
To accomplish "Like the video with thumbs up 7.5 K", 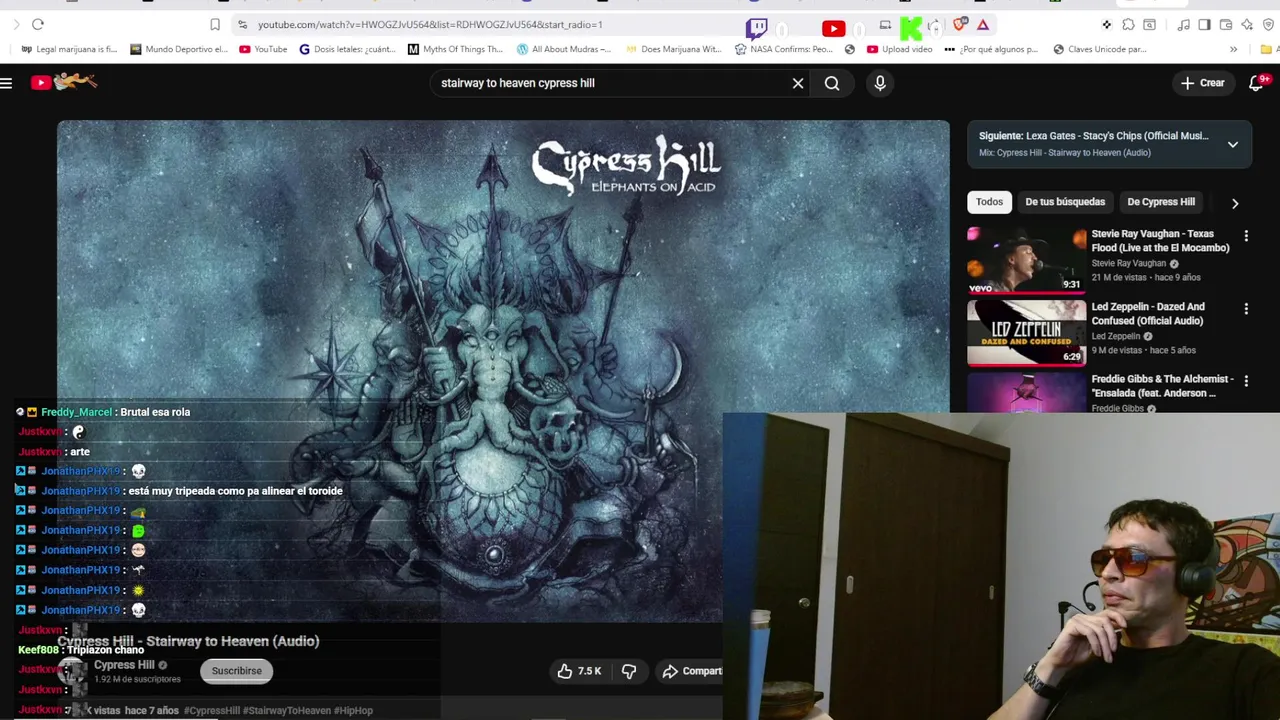I will click(x=580, y=671).
